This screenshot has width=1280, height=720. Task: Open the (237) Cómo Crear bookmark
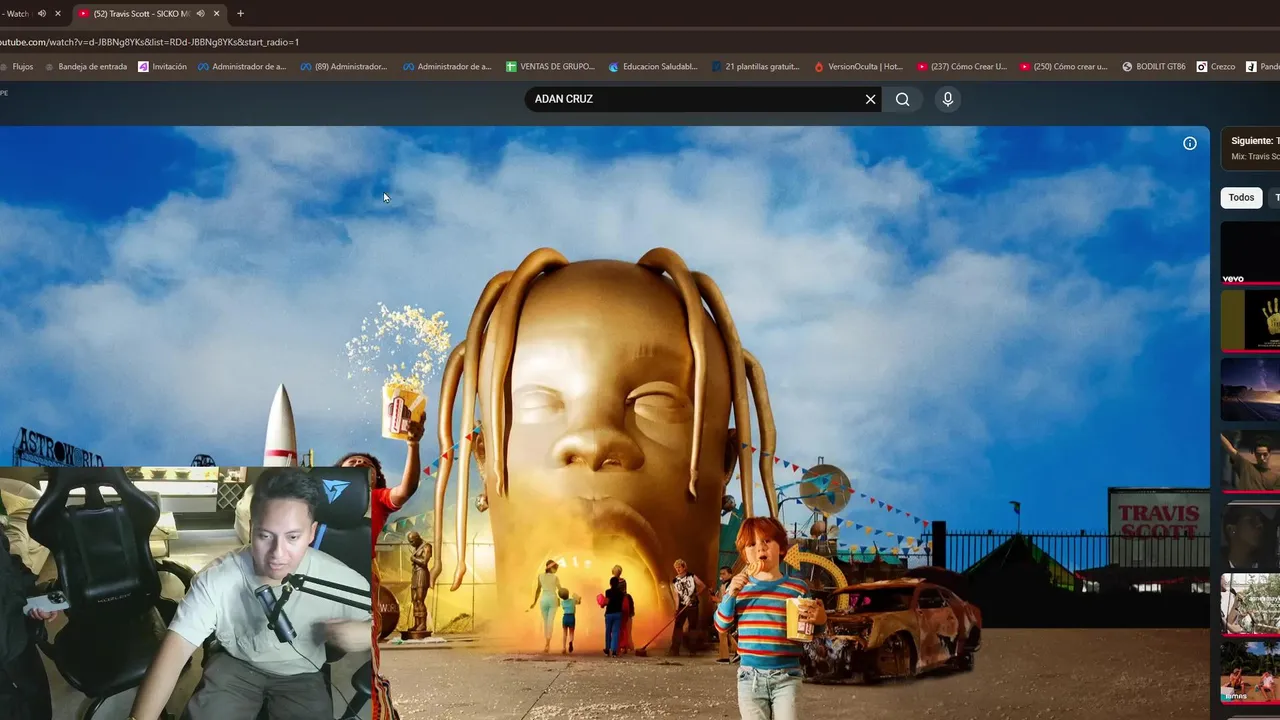(962, 66)
